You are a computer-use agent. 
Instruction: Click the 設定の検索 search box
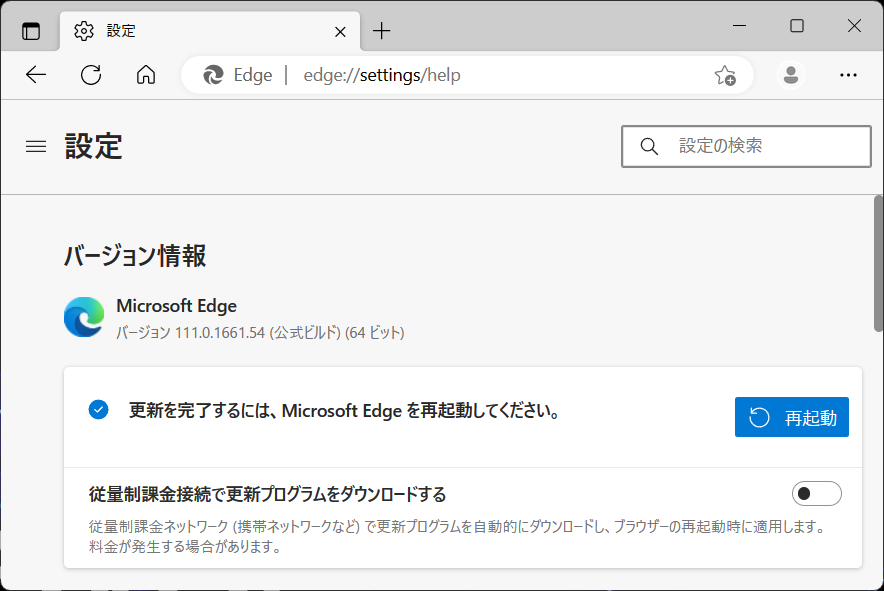(x=746, y=146)
